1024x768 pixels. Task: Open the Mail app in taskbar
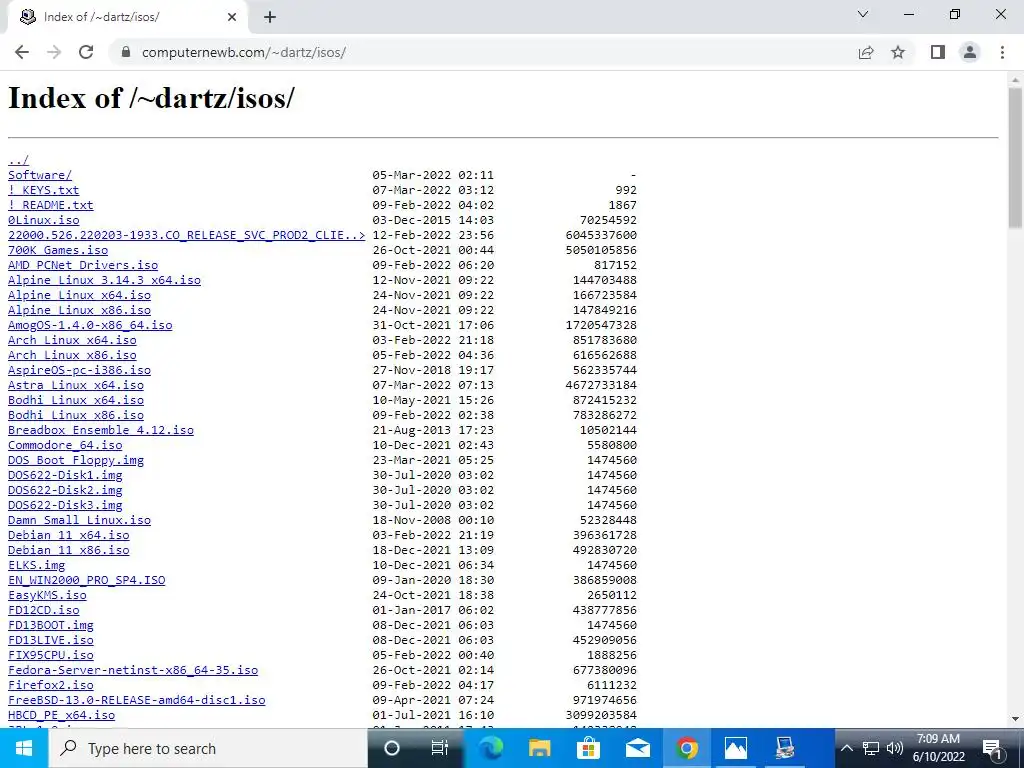tap(637, 748)
